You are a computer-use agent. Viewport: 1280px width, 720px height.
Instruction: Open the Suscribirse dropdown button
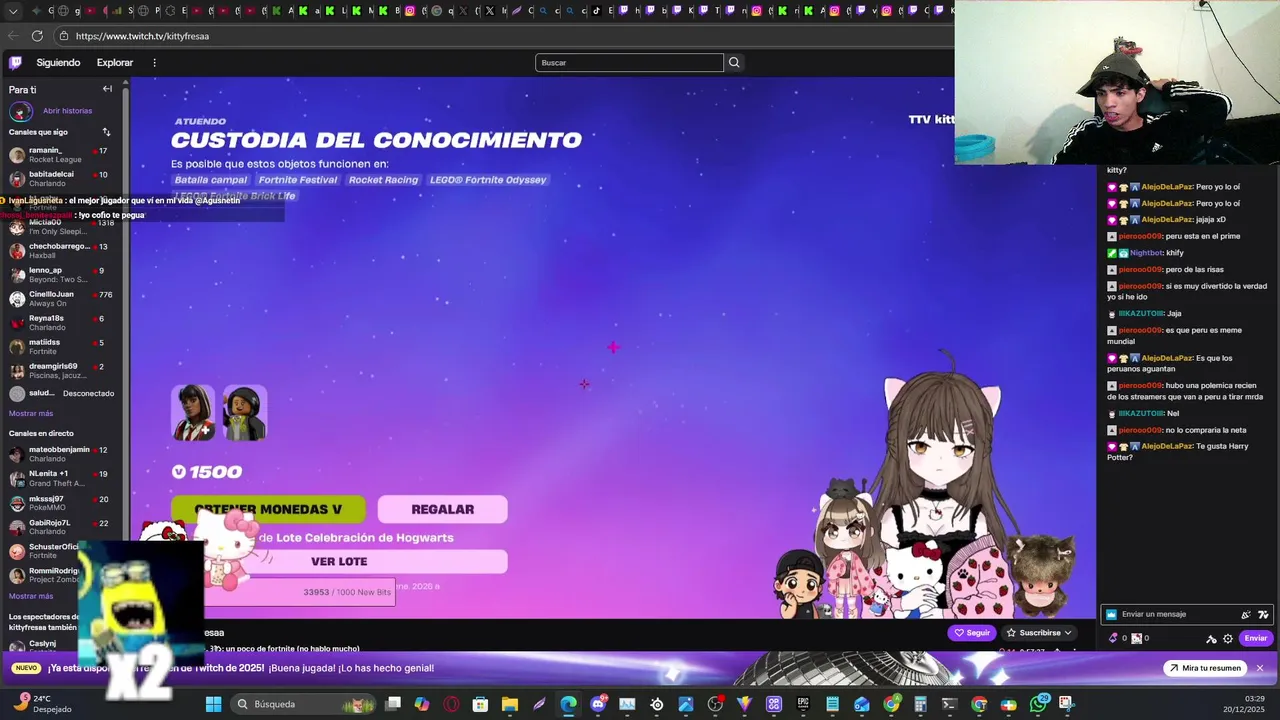[1040, 632]
